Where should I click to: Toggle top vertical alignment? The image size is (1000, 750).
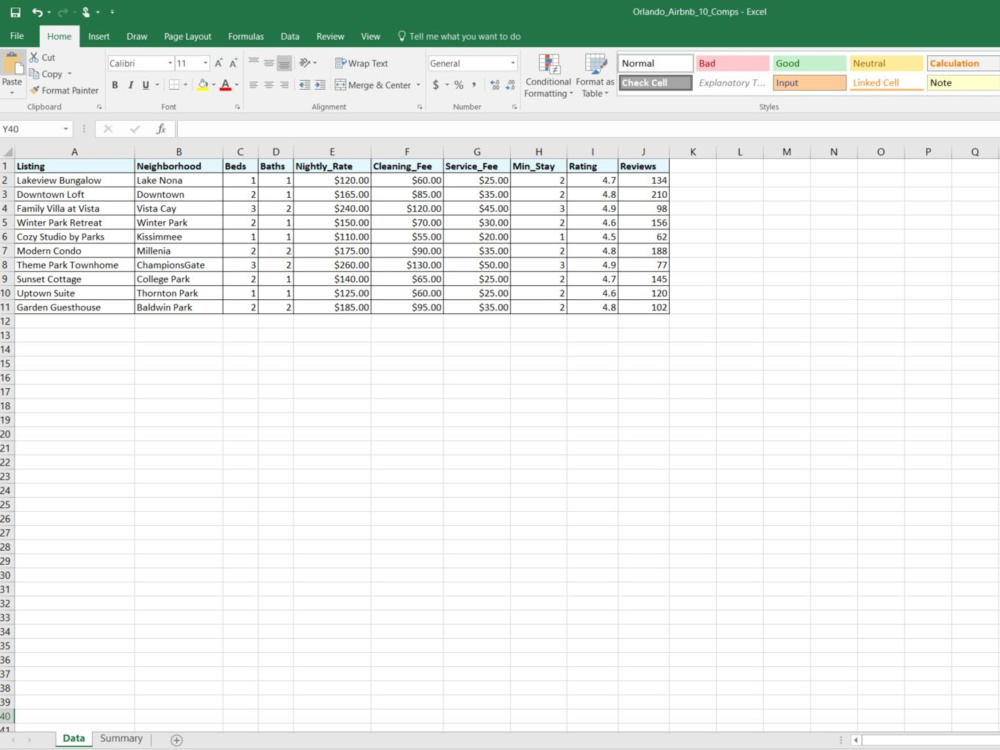(253, 62)
